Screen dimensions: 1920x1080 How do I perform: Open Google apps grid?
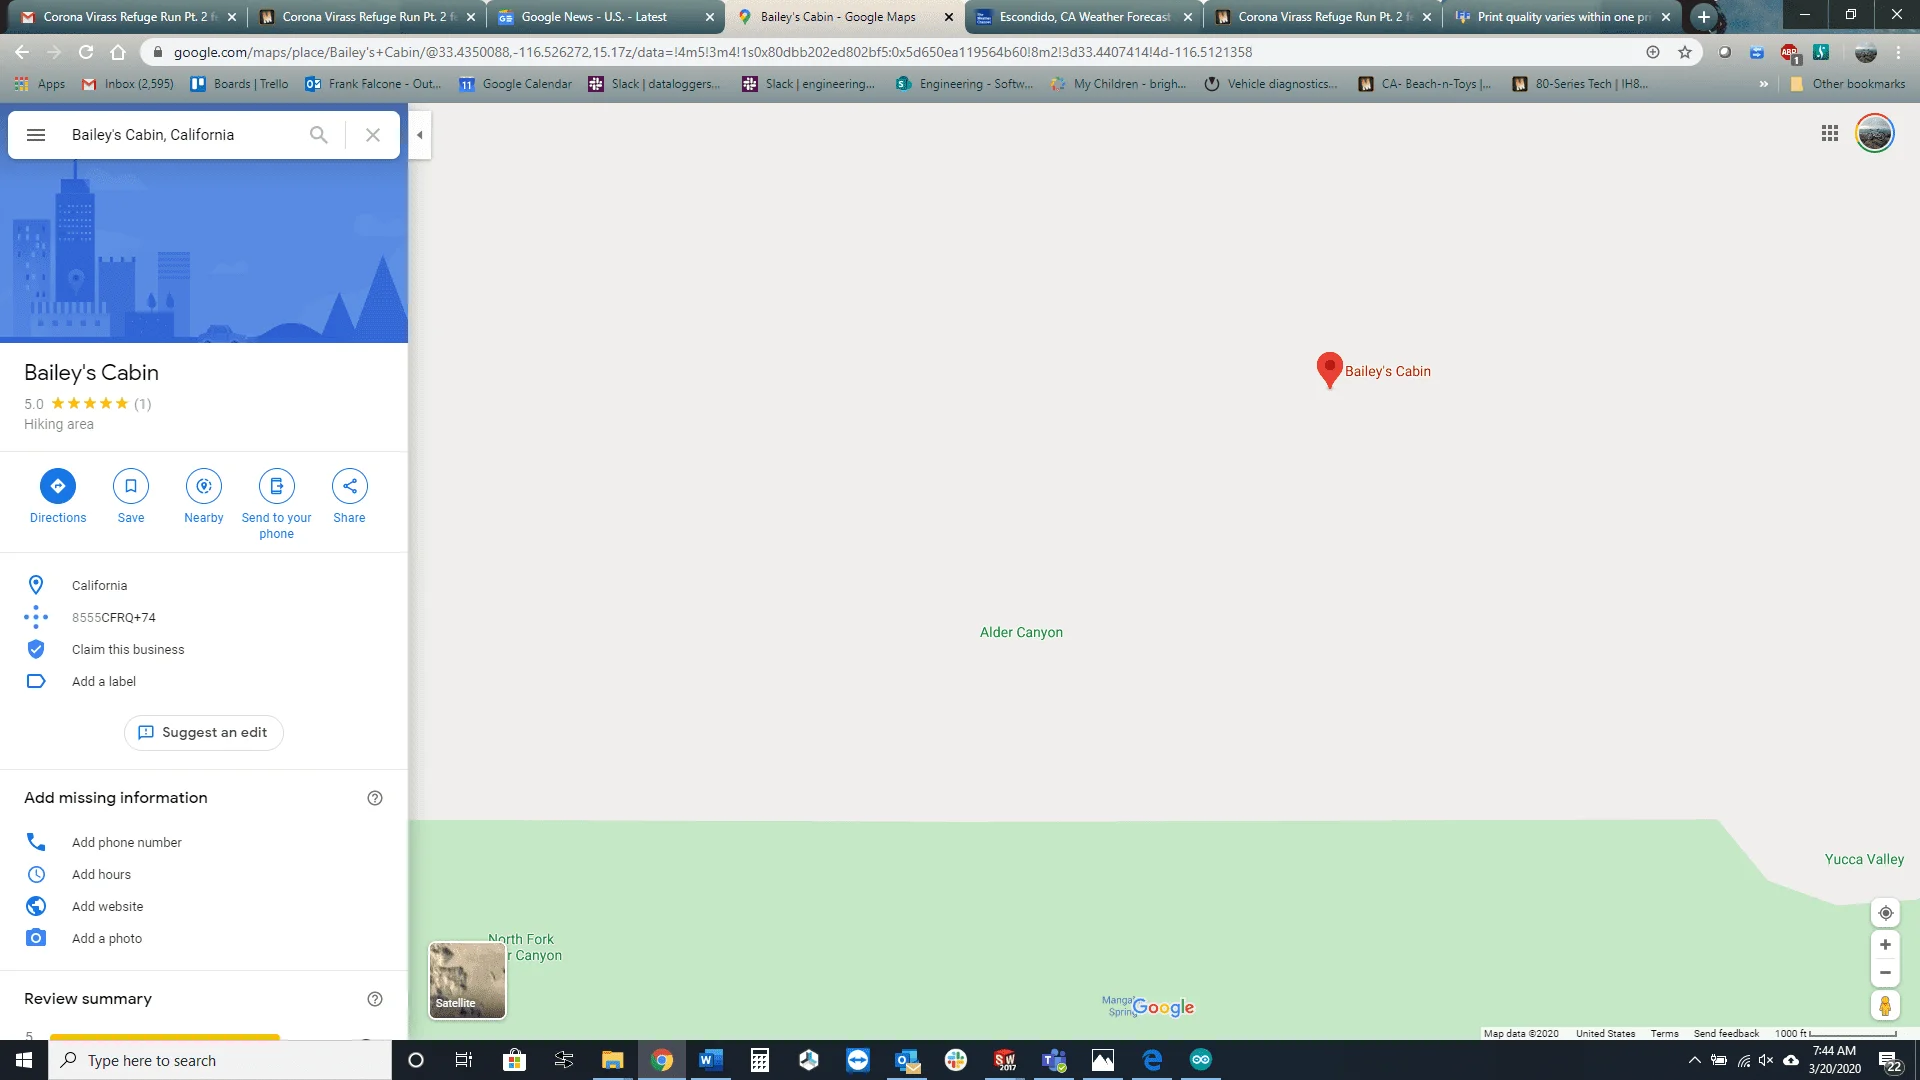(x=1830, y=134)
